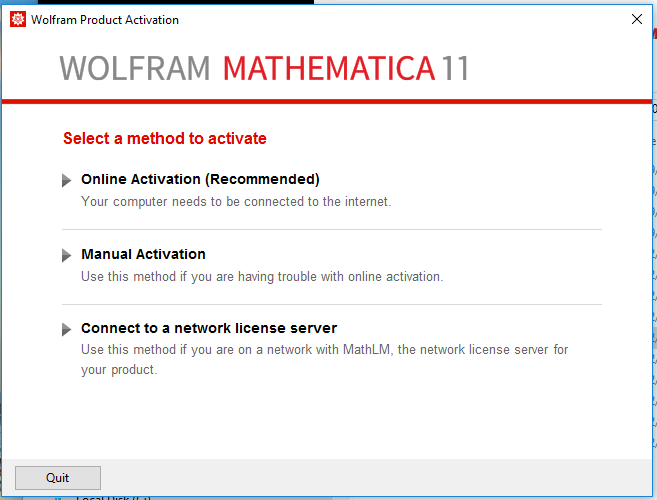Choose Manual Activation method
The height and width of the screenshot is (500, 657).
pyautogui.click(x=143, y=254)
